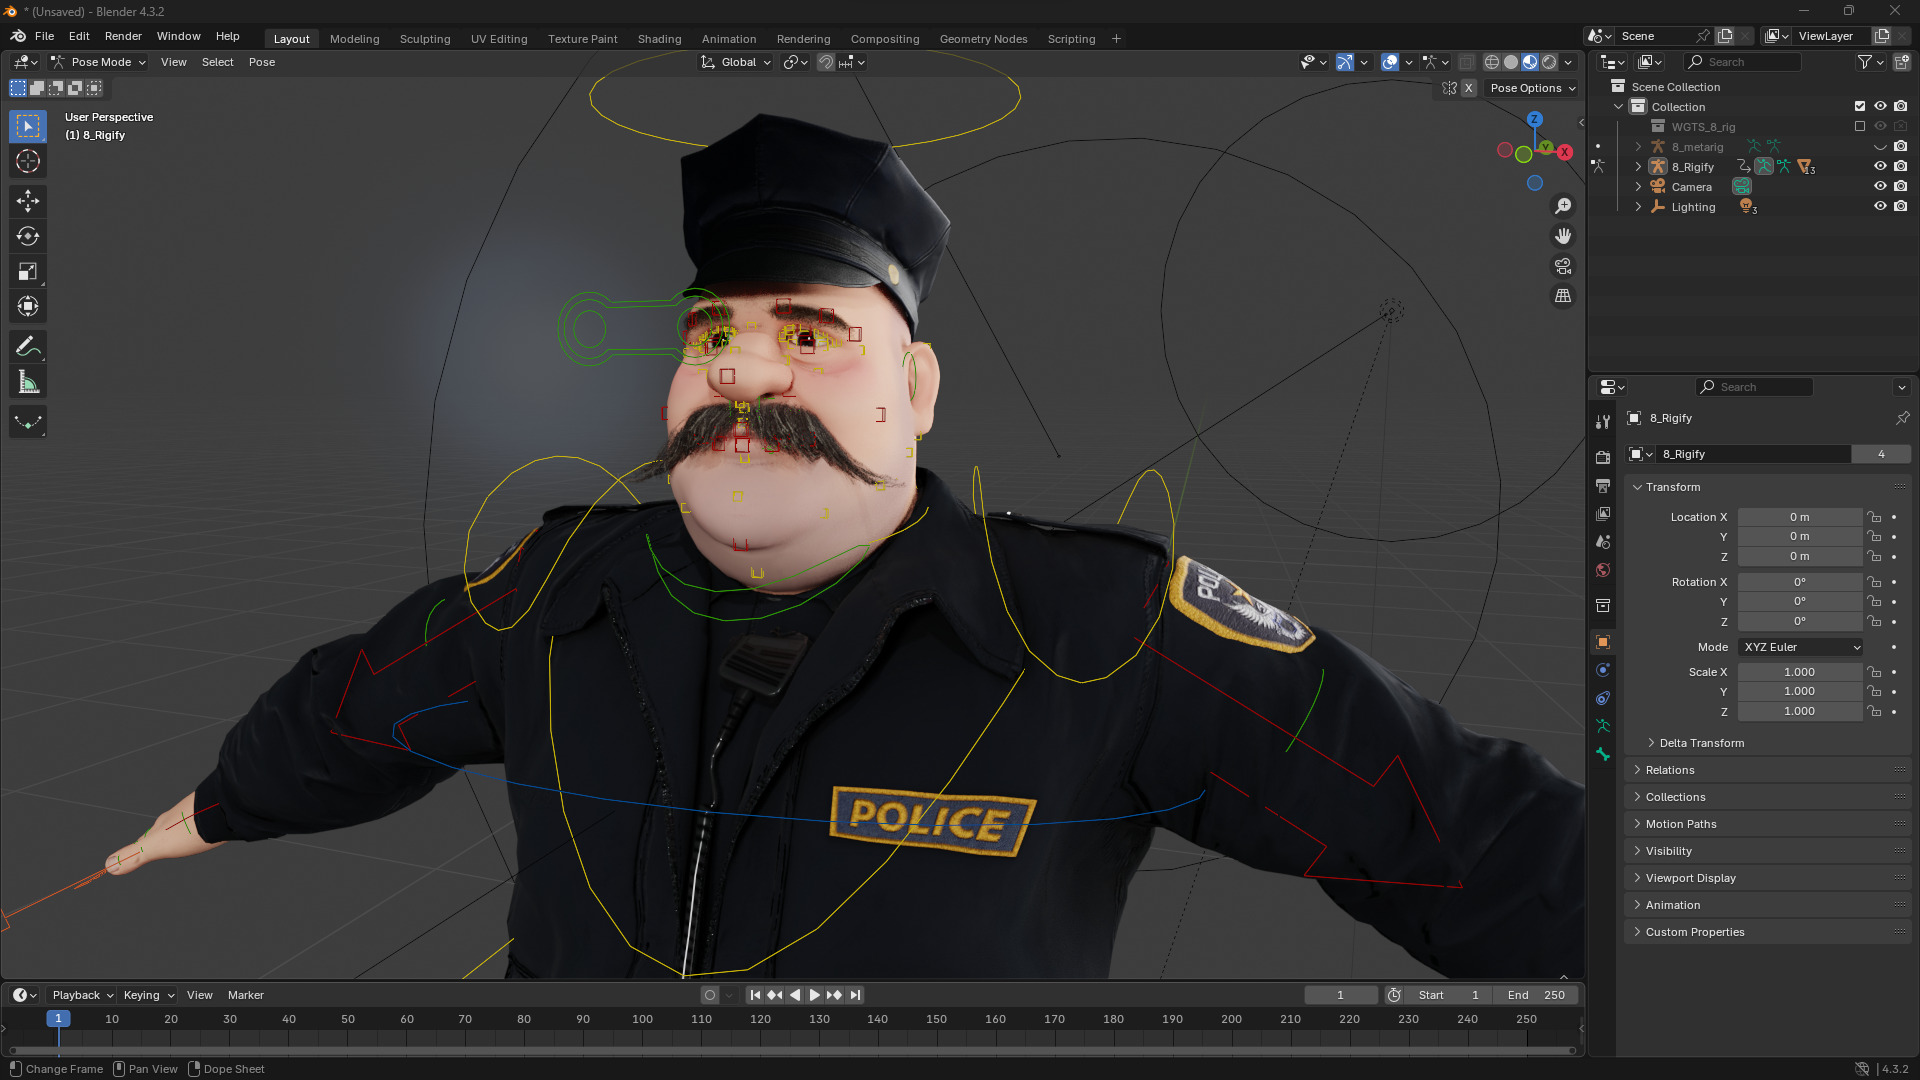Image resolution: width=1920 pixels, height=1080 pixels.
Task: Switch to the Shading workspace tab
Action: [659, 39]
